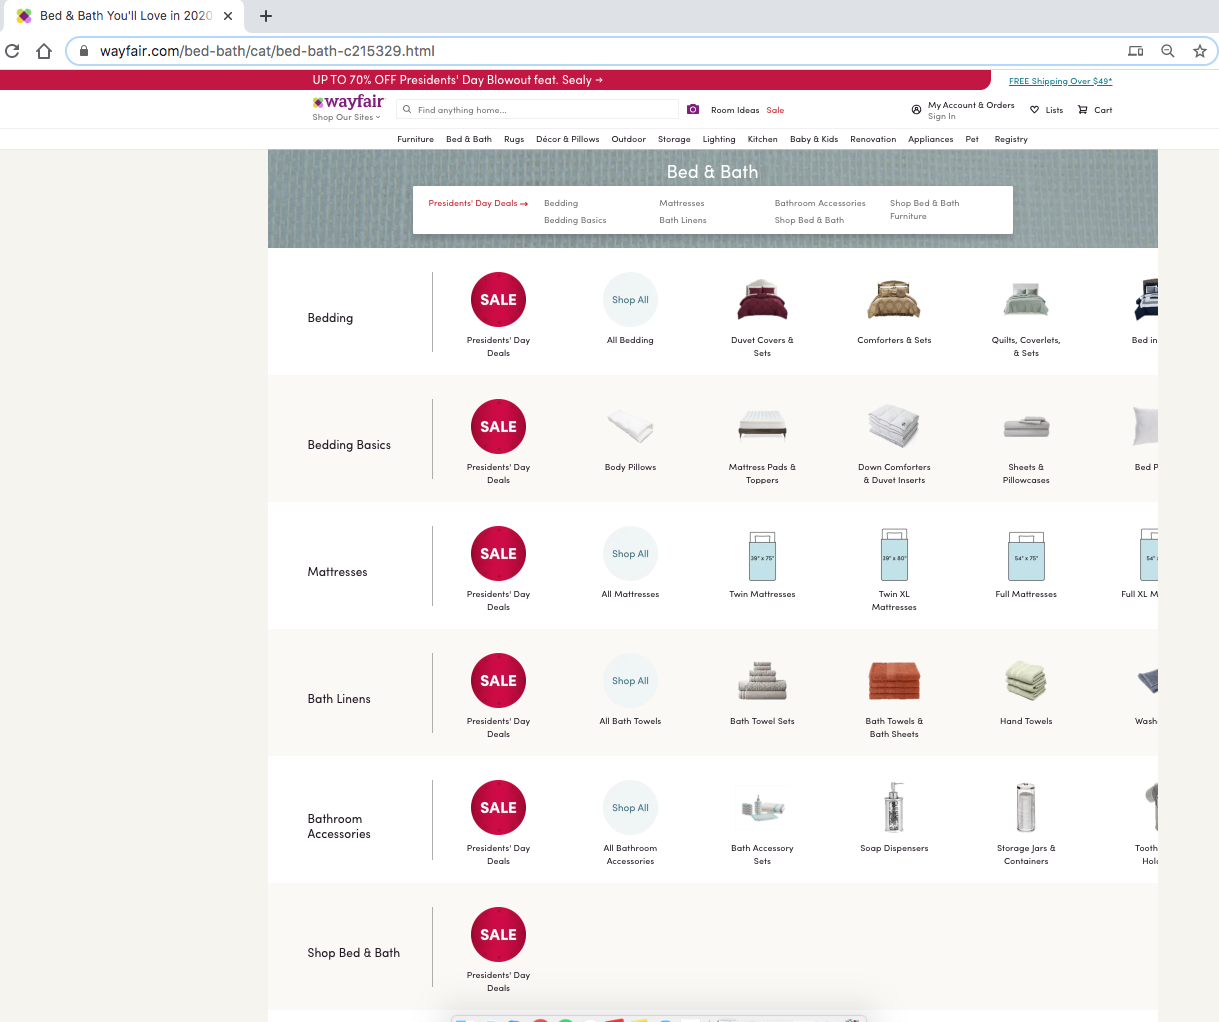
Task: Open the Lighting navigation menu
Action: coord(719,139)
